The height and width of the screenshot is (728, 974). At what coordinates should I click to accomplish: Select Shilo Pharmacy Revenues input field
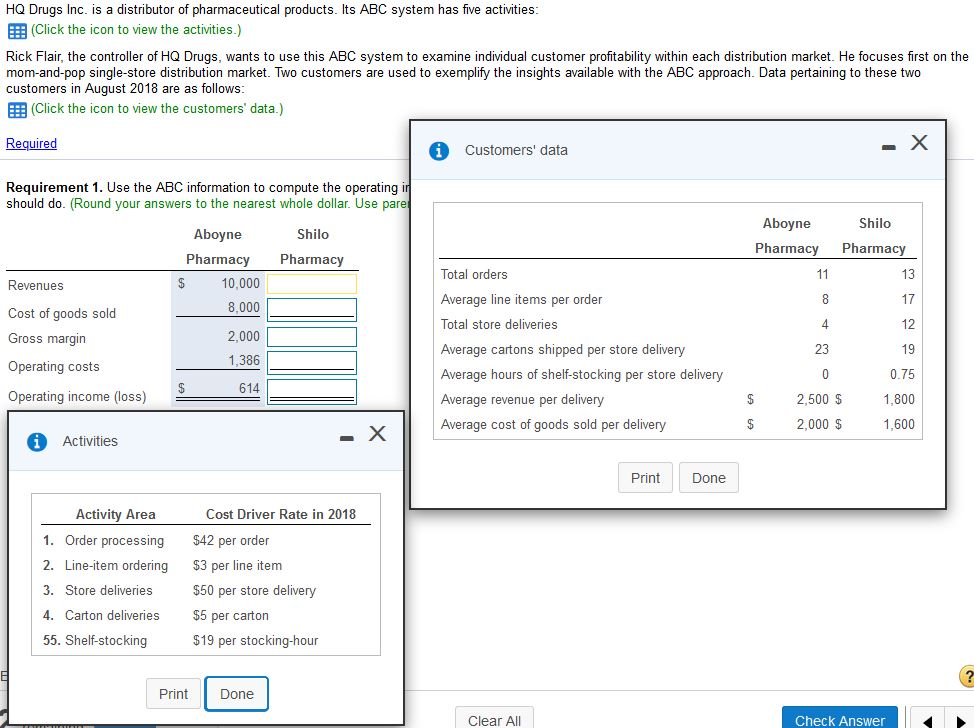click(312, 284)
